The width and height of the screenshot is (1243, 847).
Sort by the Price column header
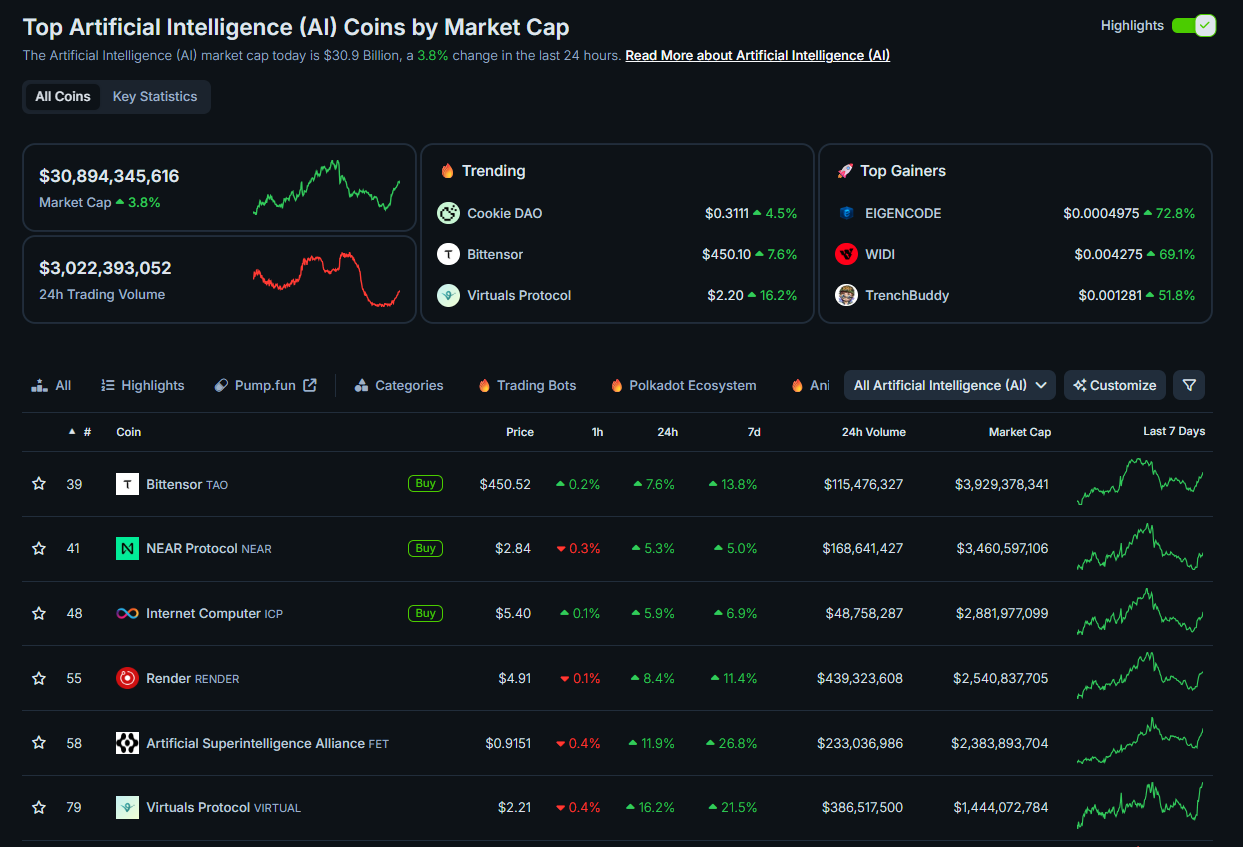tap(520, 432)
